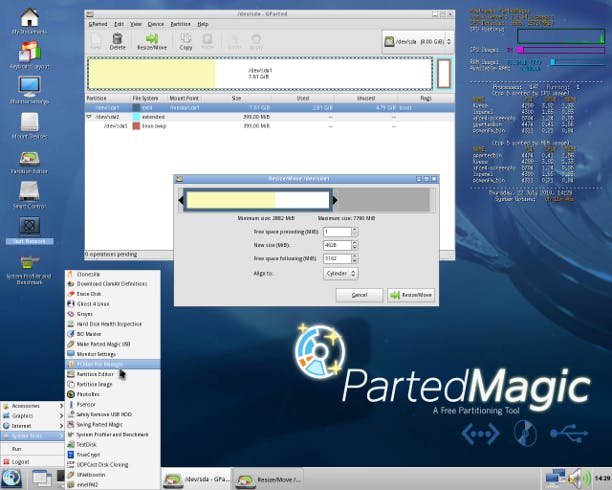Choose Run from the start menu
This screenshot has height=490, width=612.
pyautogui.click(x=32, y=449)
